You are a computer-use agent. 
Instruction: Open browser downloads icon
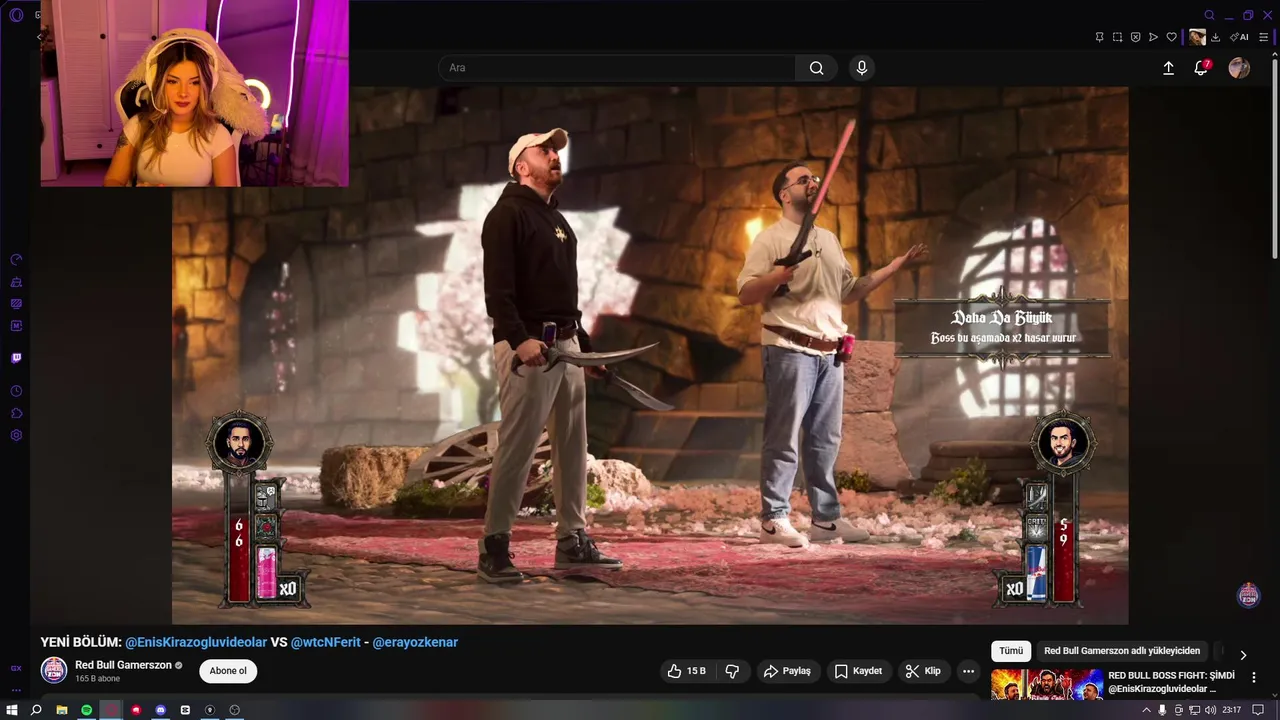pyautogui.click(x=1216, y=37)
